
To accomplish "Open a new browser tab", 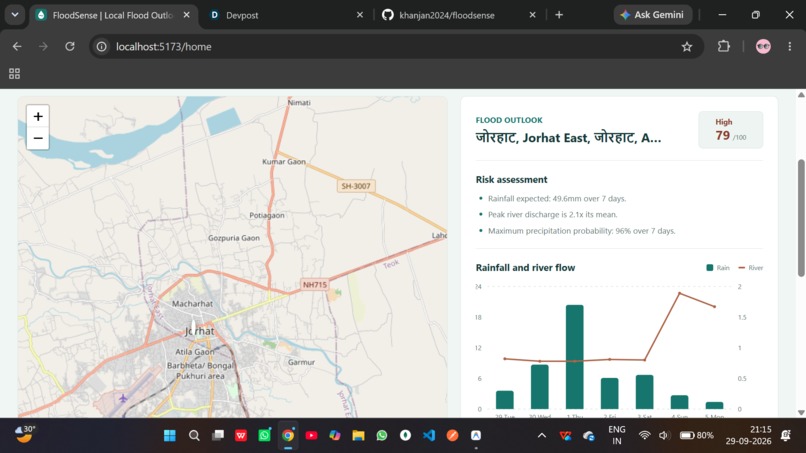I will (x=559, y=15).
